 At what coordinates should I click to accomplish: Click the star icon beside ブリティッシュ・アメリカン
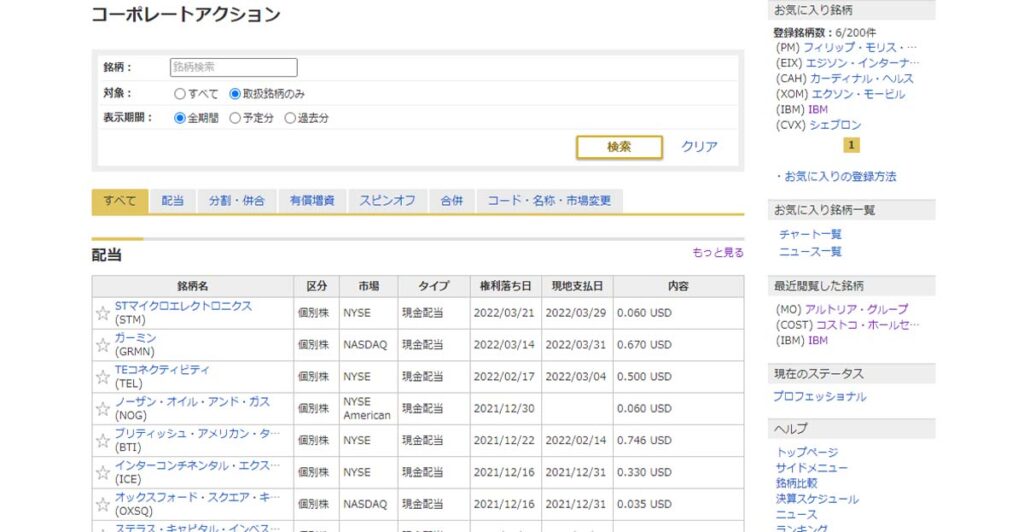[102, 441]
